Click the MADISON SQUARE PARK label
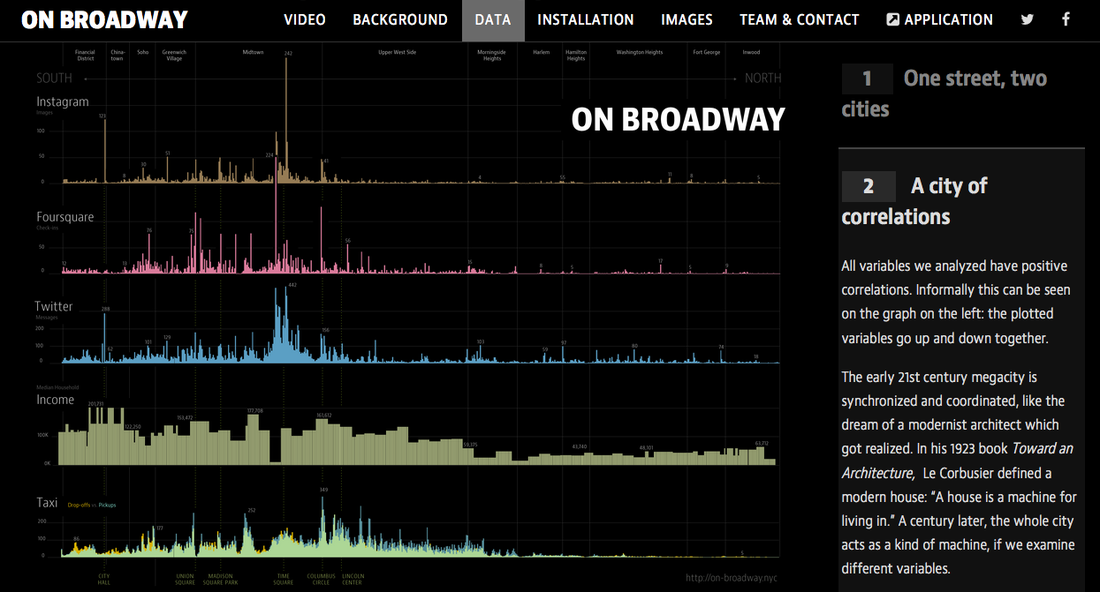Image resolution: width=1100 pixels, height=592 pixels. click(220, 579)
